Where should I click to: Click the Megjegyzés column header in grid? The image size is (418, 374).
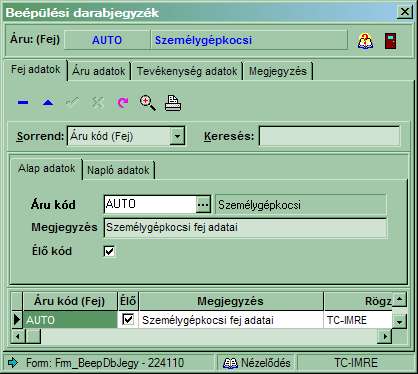[231, 301]
